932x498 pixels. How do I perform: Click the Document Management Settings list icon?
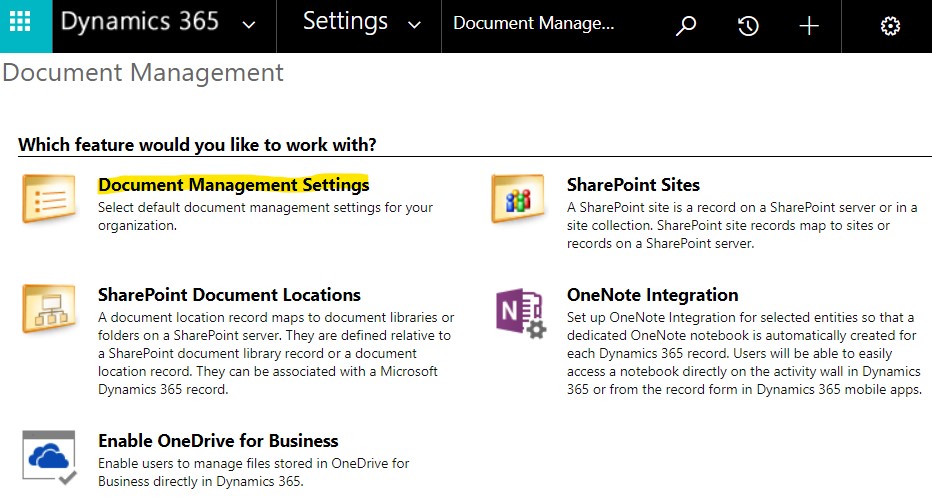pos(49,198)
